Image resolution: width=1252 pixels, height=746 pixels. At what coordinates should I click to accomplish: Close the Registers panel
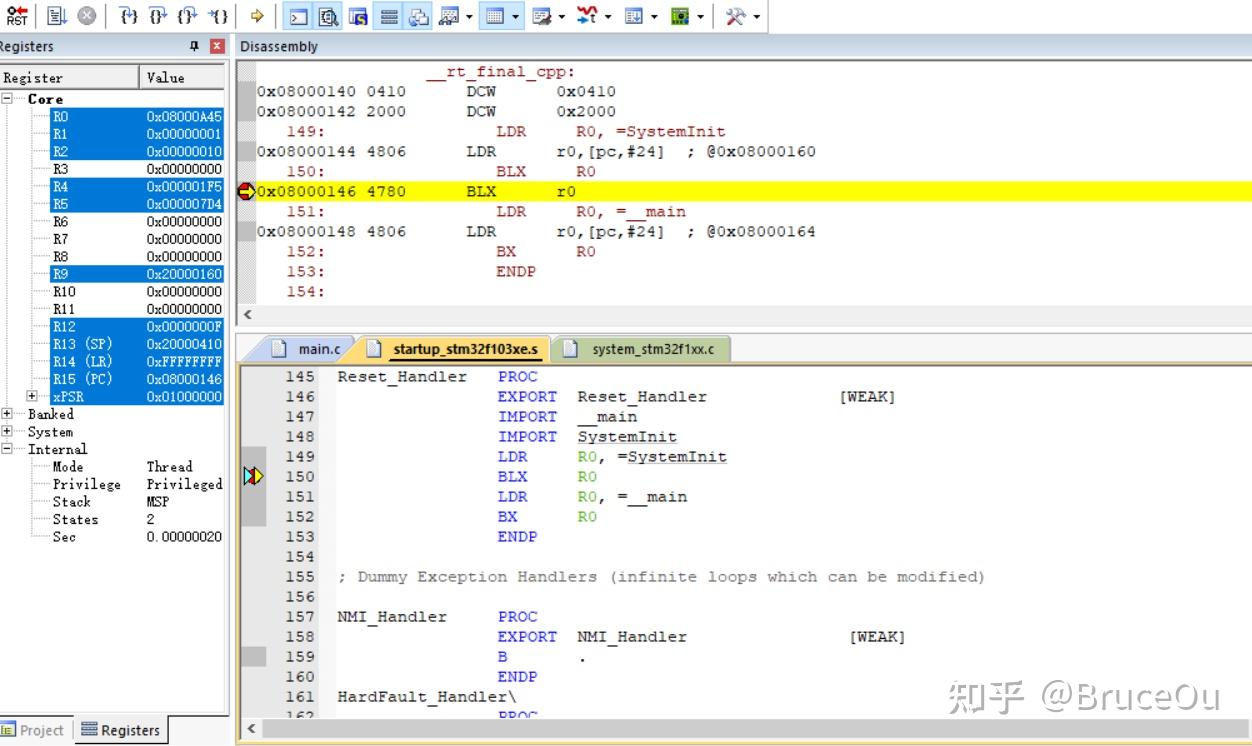pyautogui.click(x=217, y=47)
